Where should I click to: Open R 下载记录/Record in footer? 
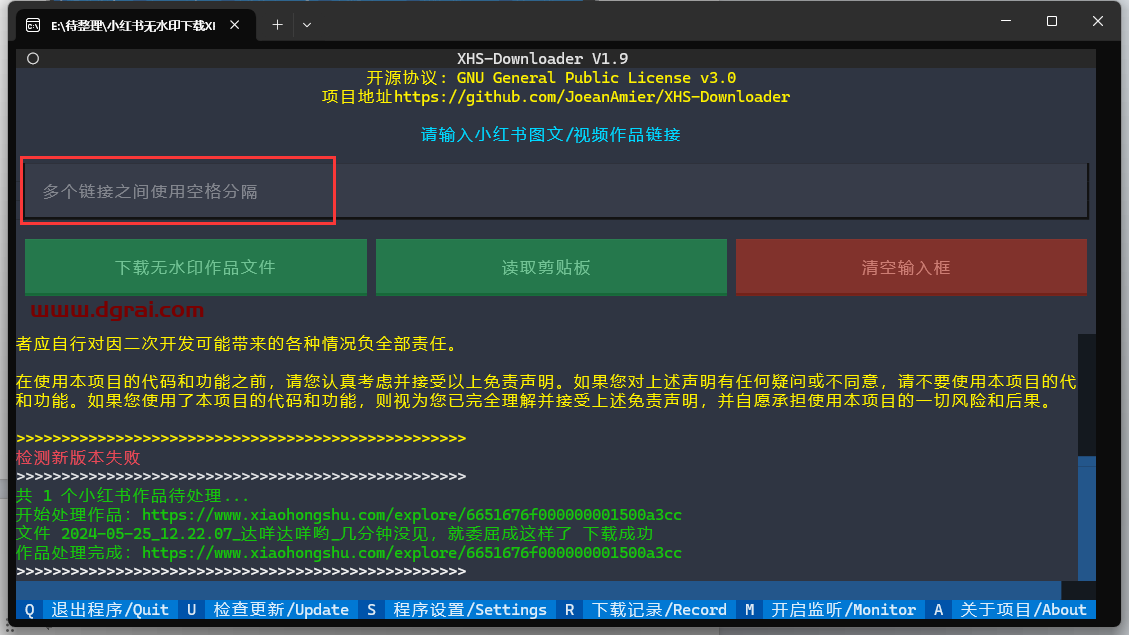click(646, 610)
